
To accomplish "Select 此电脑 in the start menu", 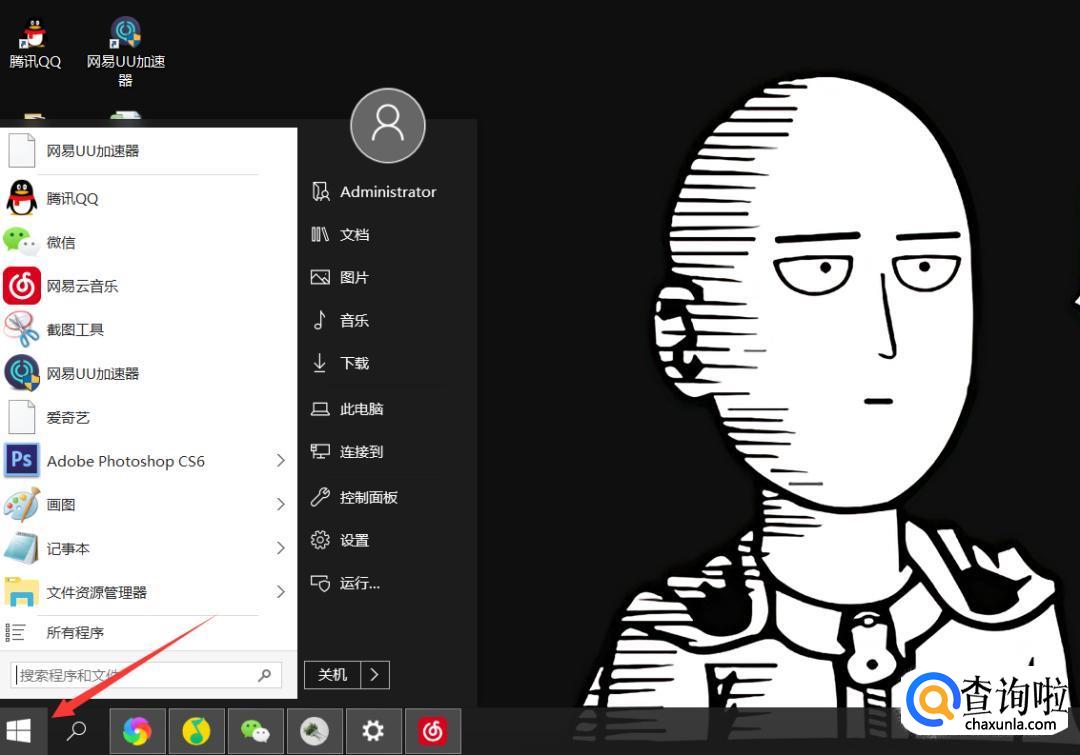I will pos(361,409).
